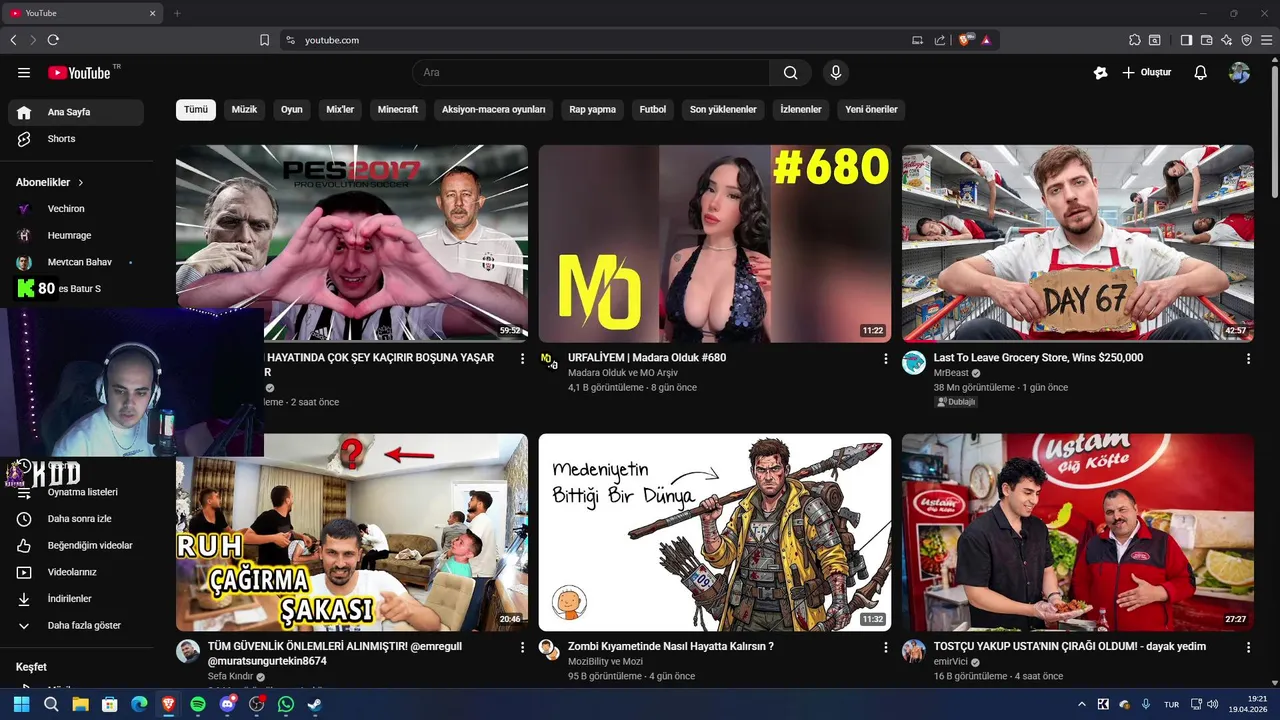Start voice search with microphone icon

point(836,72)
